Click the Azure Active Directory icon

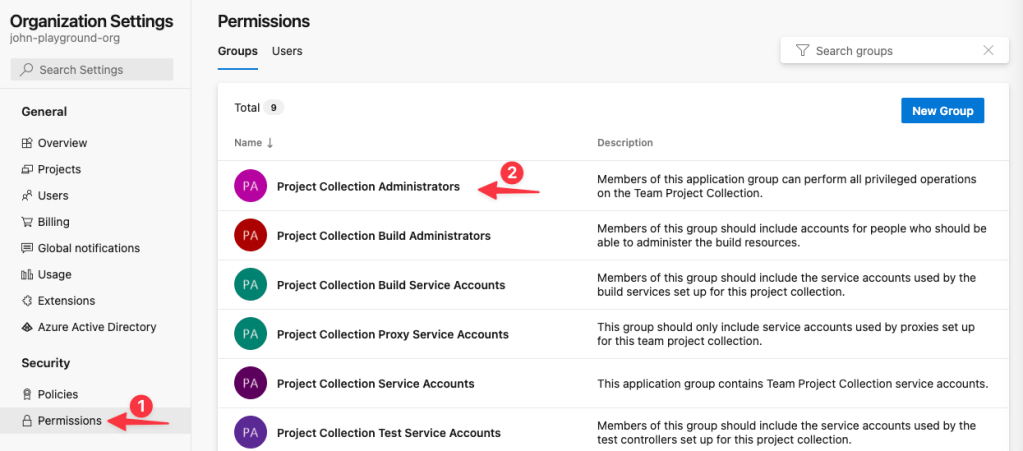coord(27,327)
